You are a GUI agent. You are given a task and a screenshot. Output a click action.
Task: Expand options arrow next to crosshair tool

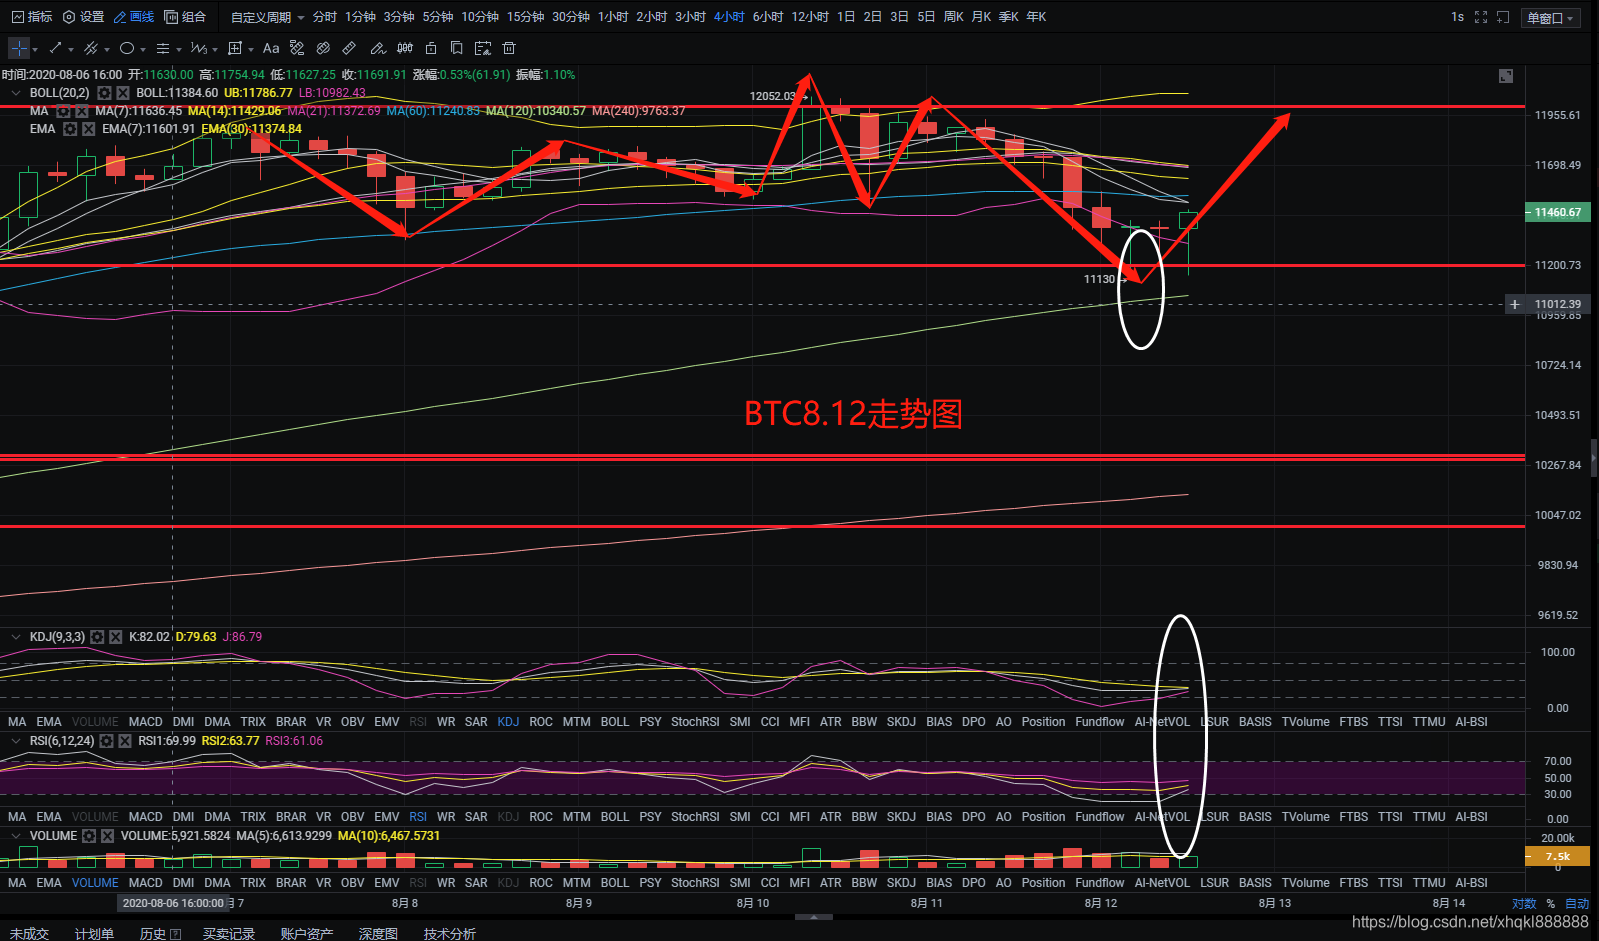pyautogui.click(x=35, y=49)
